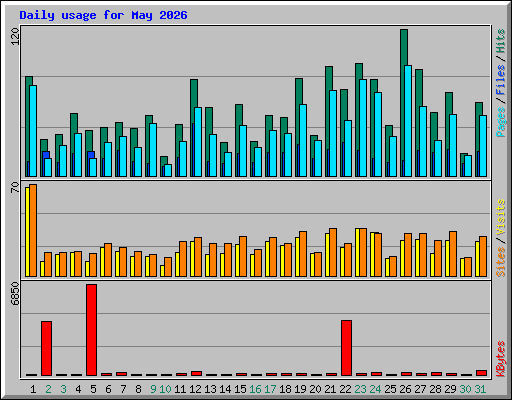Click the day 8 label on x-axis
The width and height of the screenshot is (512, 400).
(138, 389)
